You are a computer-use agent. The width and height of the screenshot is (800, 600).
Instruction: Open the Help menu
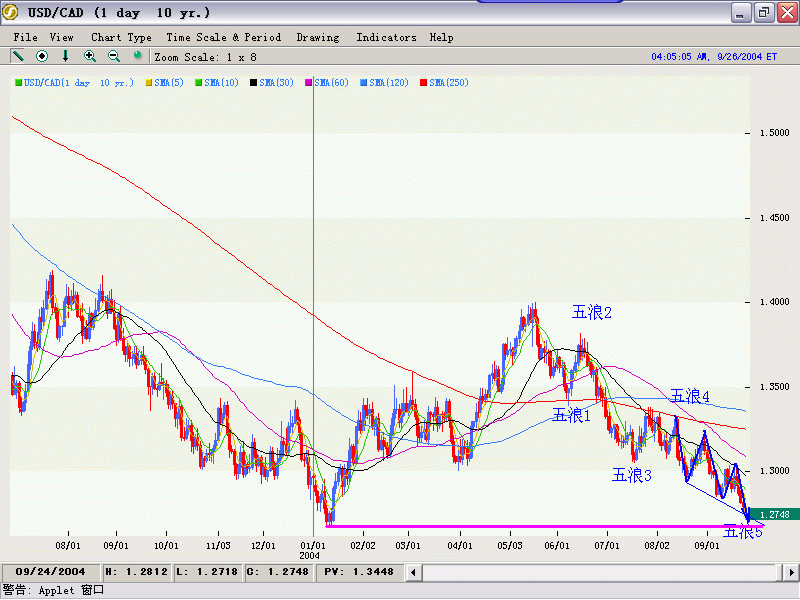pyautogui.click(x=441, y=37)
